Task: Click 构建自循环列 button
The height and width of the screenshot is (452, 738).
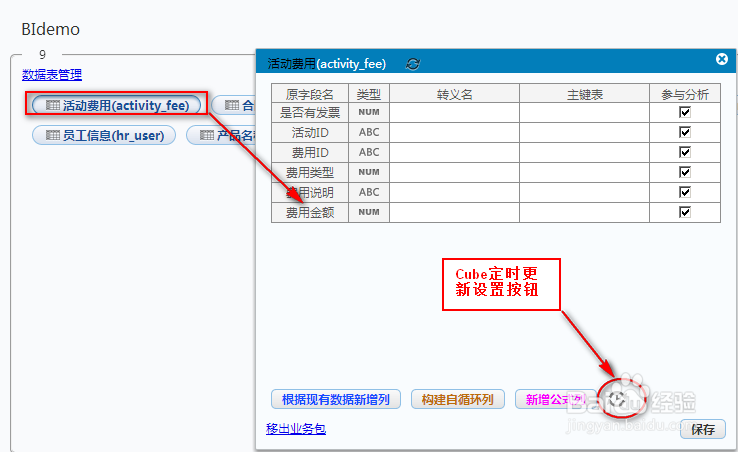Action: 458,399
